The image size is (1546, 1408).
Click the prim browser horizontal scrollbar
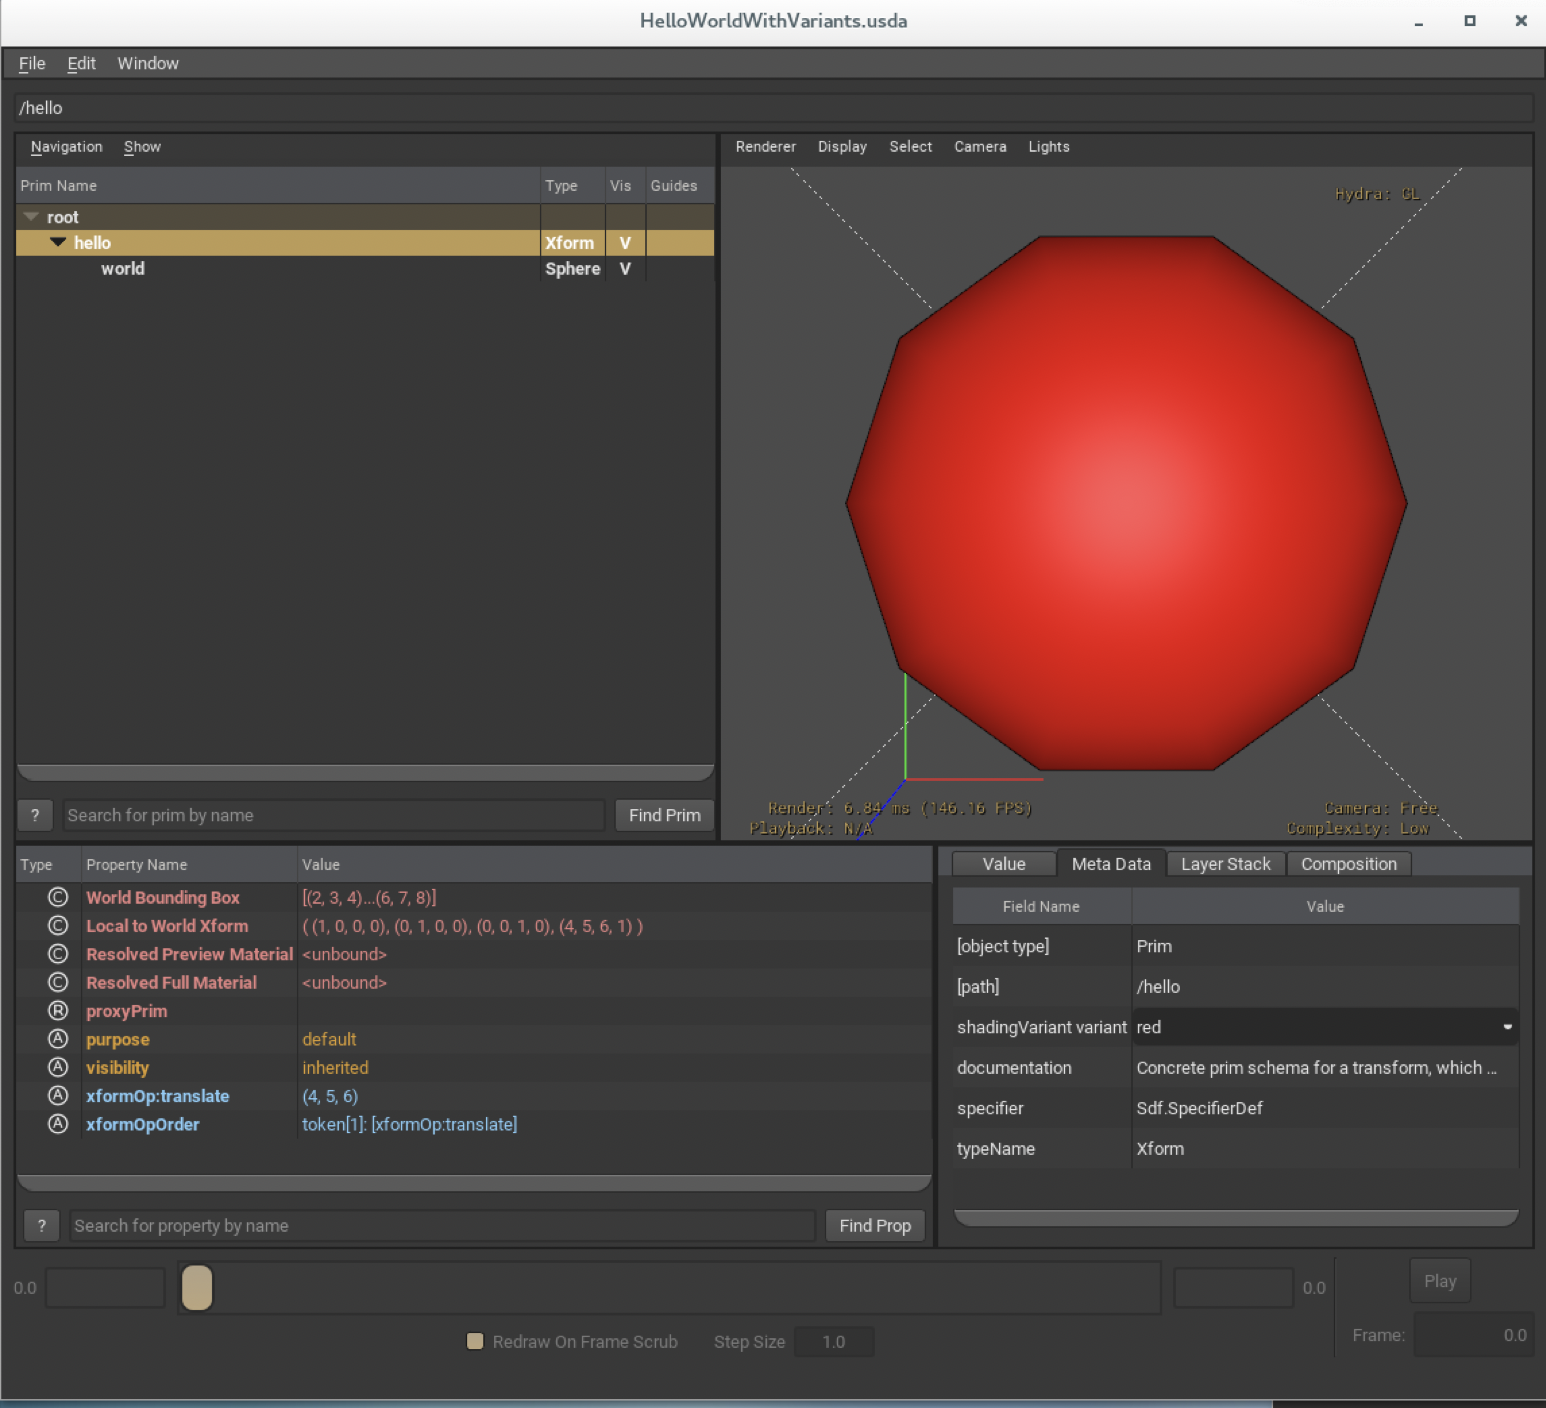tap(366, 772)
